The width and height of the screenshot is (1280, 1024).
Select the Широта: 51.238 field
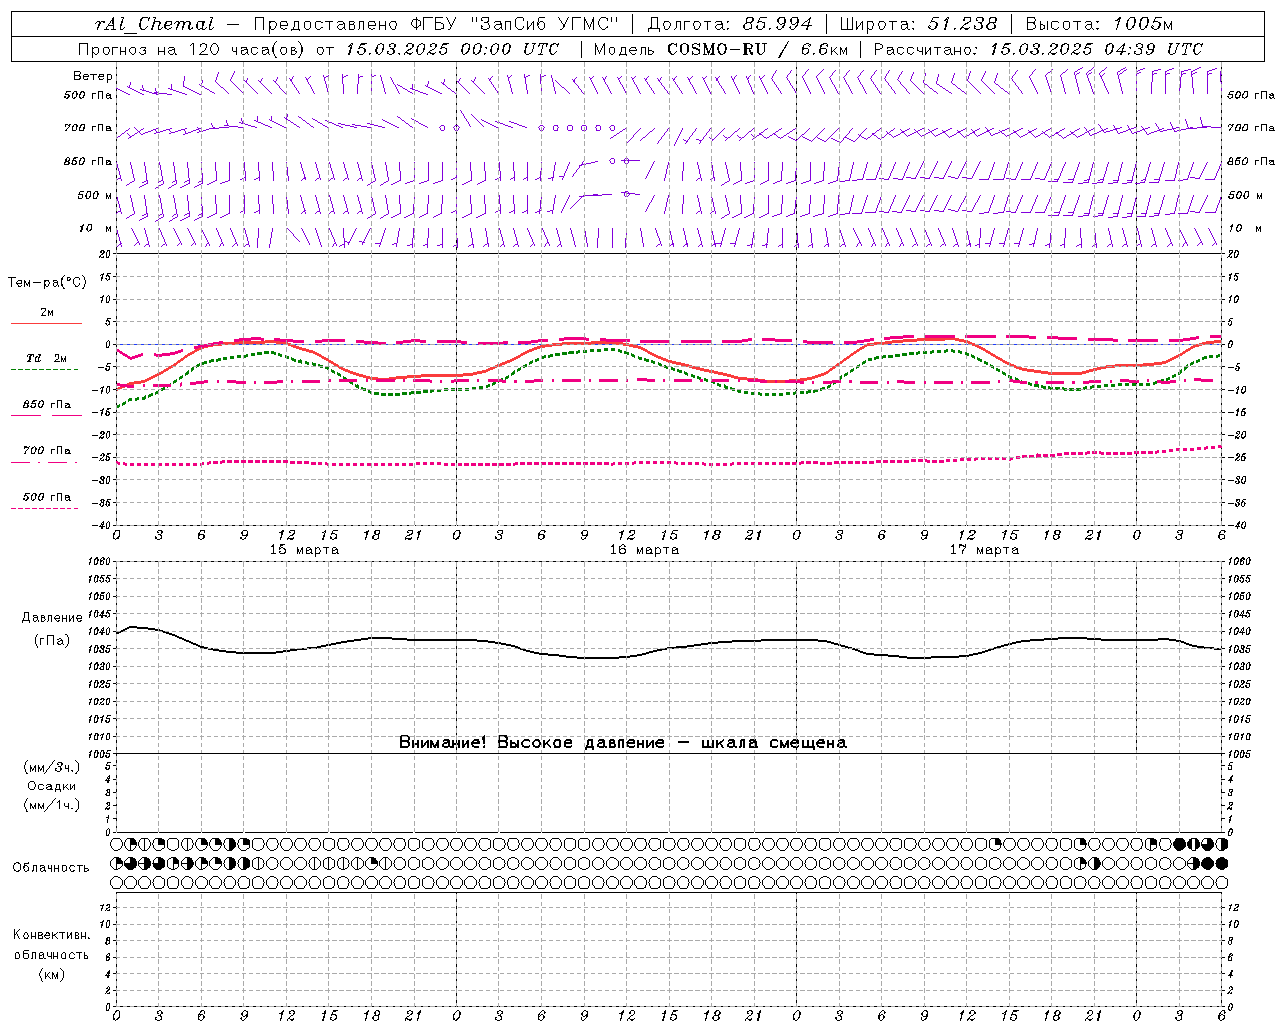[x=918, y=24]
